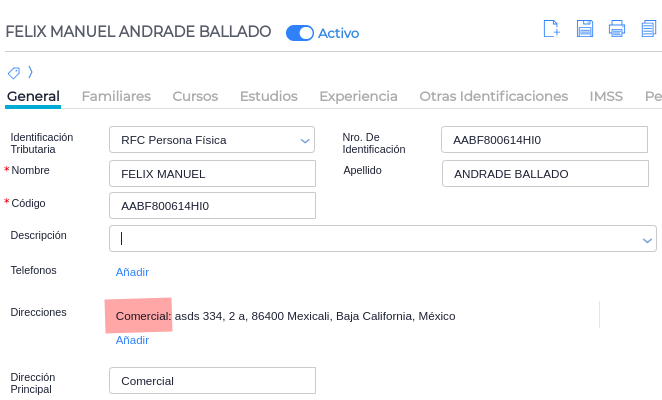
Task: Save the record with the floppy disk icon
Action: click(585, 29)
